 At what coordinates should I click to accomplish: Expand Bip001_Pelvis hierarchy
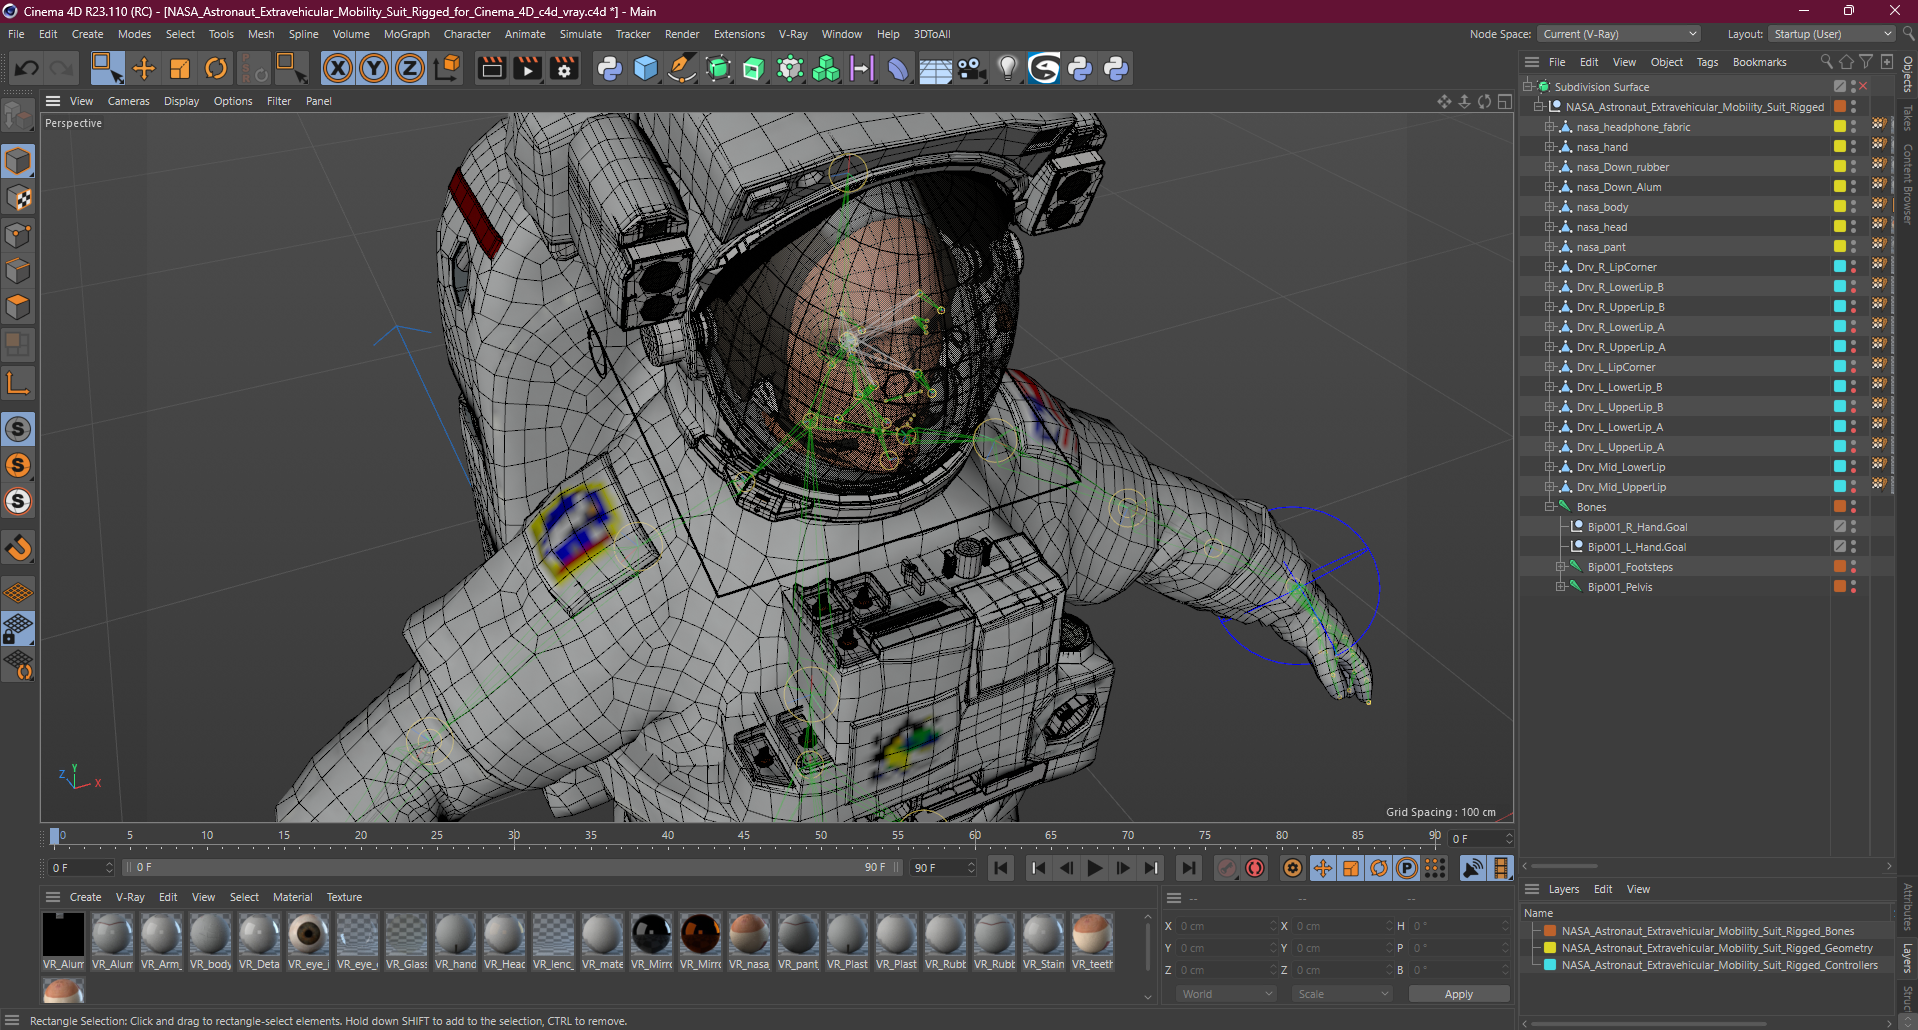coord(1560,587)
